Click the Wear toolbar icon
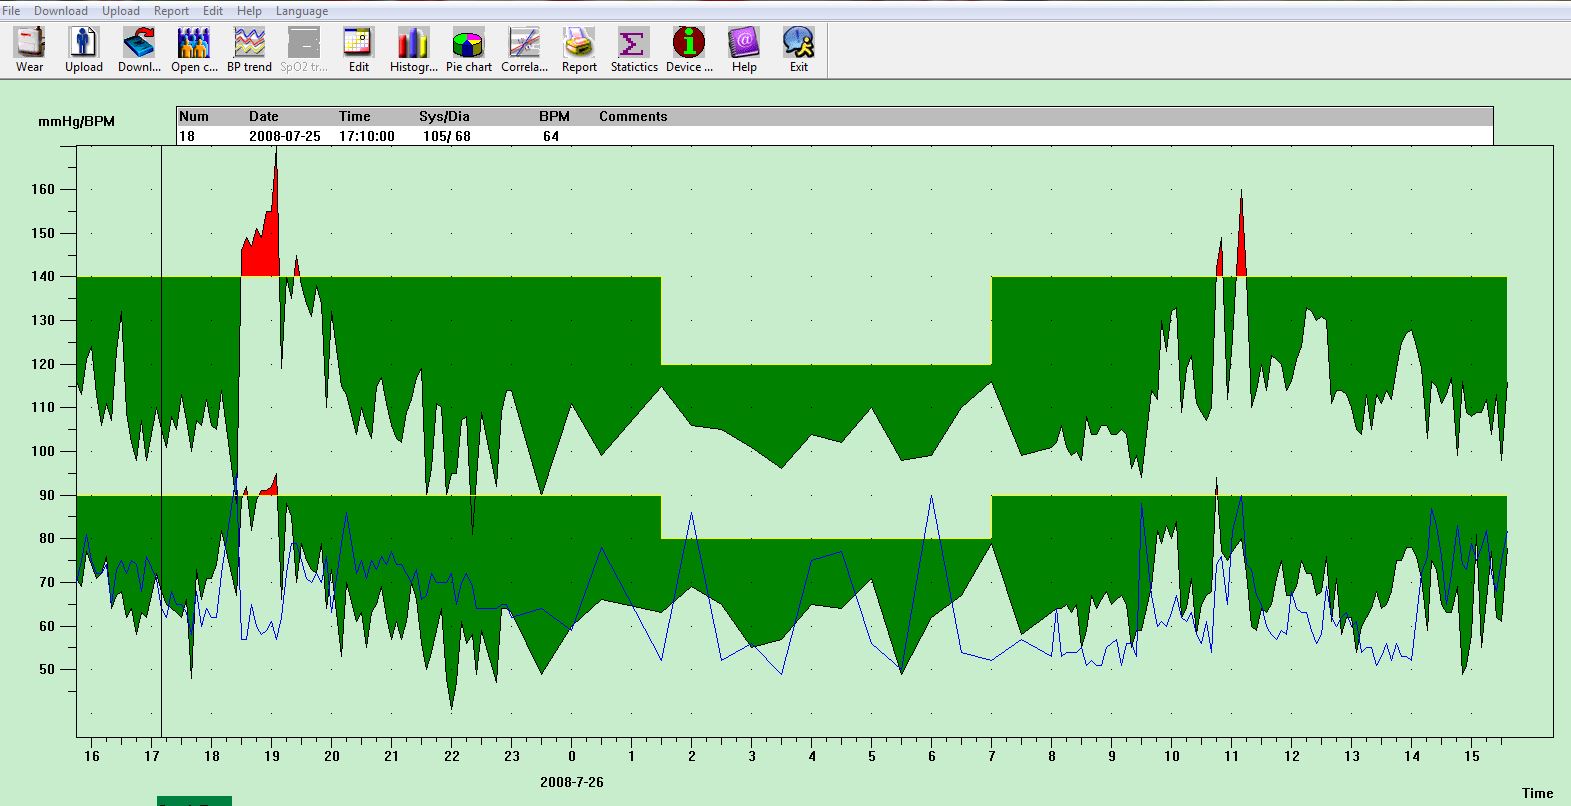This screenshot has height=806, width=1571. (x=30, y=49)
